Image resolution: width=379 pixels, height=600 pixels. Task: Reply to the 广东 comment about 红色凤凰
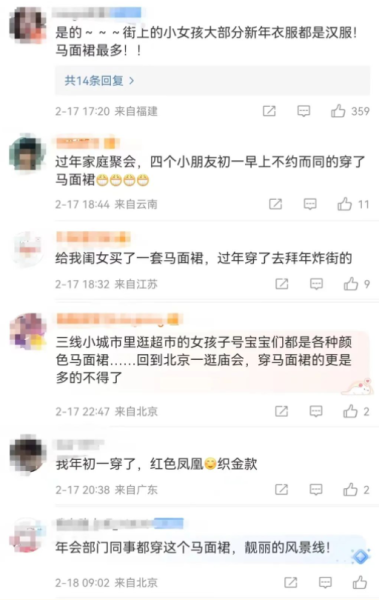316,489
